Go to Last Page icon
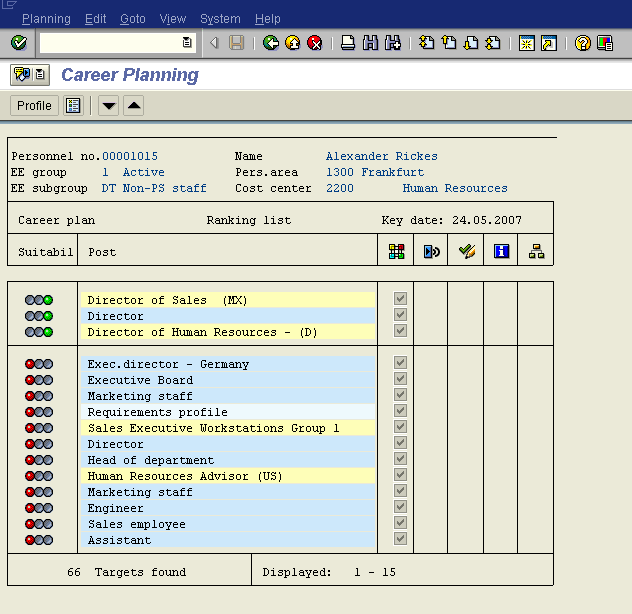The width and height of the screenshot is (632, 614). pos(493,42)
